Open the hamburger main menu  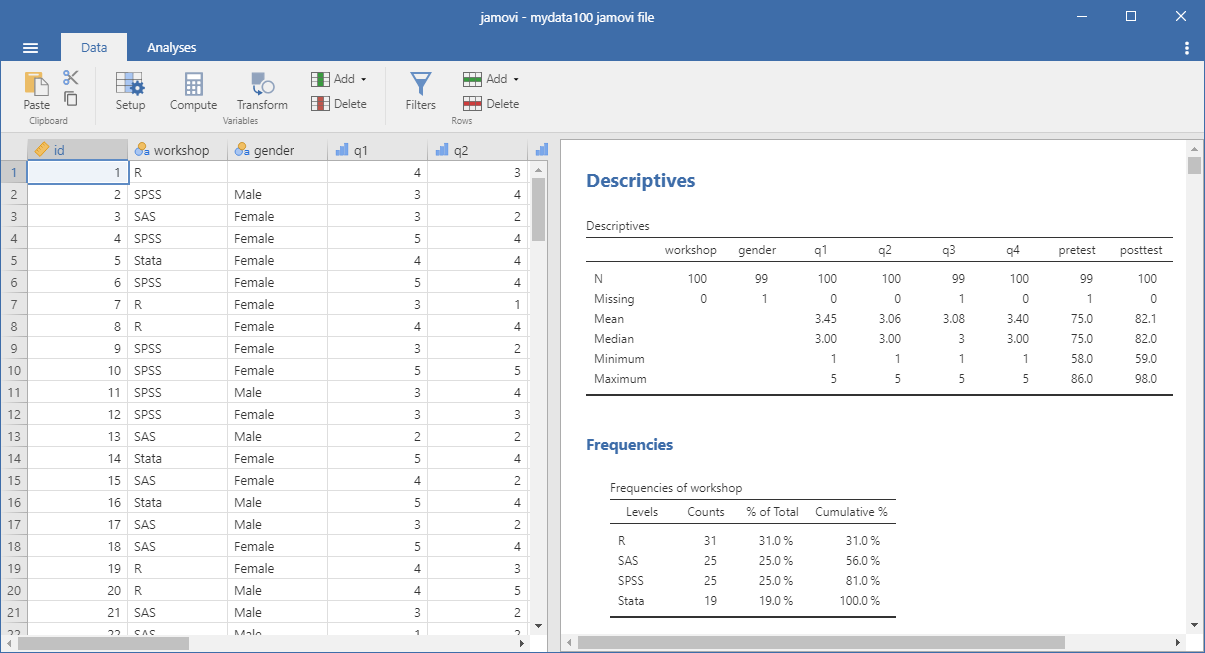point(30,48)
